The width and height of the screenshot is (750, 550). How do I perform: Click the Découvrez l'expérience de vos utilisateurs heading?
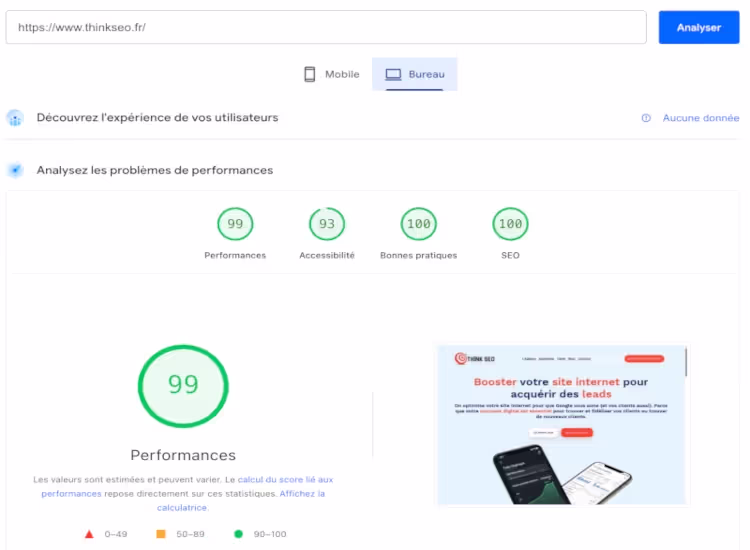(157, 118)
